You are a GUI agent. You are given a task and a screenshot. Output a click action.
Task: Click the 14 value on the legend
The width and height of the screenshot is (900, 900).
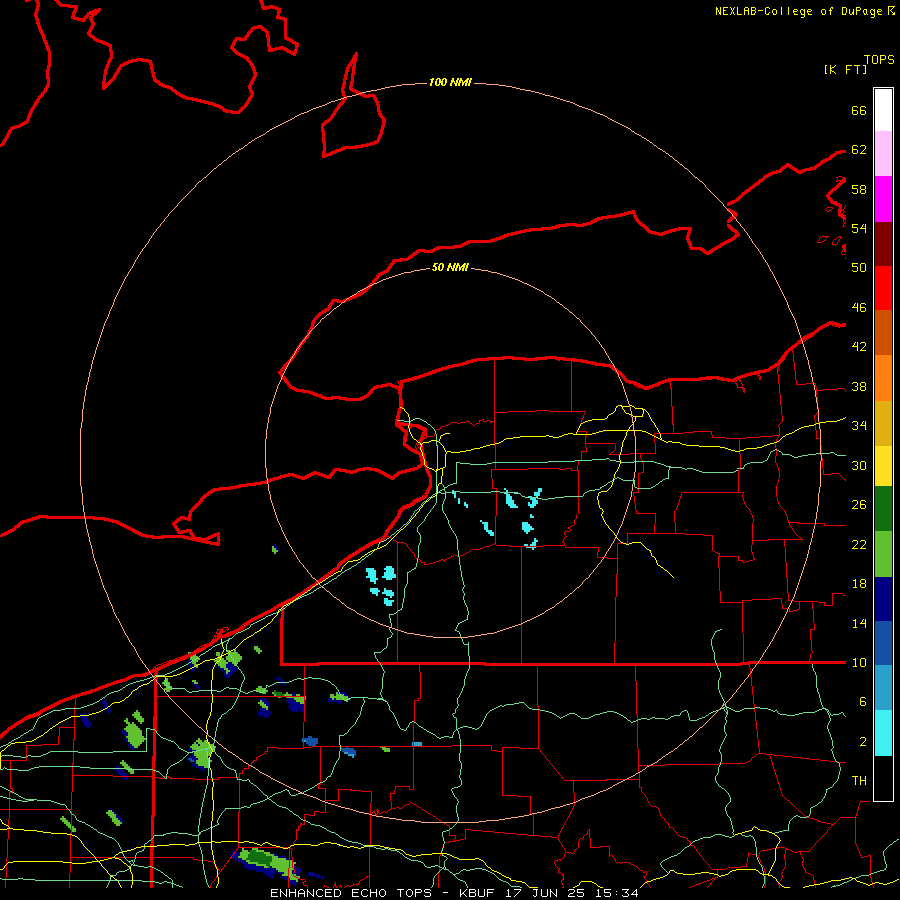point(859,623)
